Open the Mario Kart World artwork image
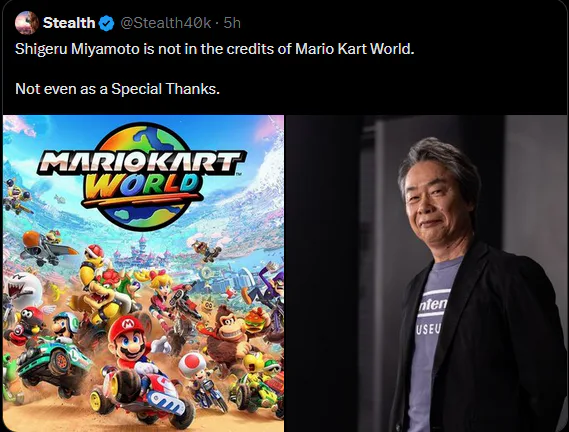The height and width of the screenshot is (432, 569). 143,273
